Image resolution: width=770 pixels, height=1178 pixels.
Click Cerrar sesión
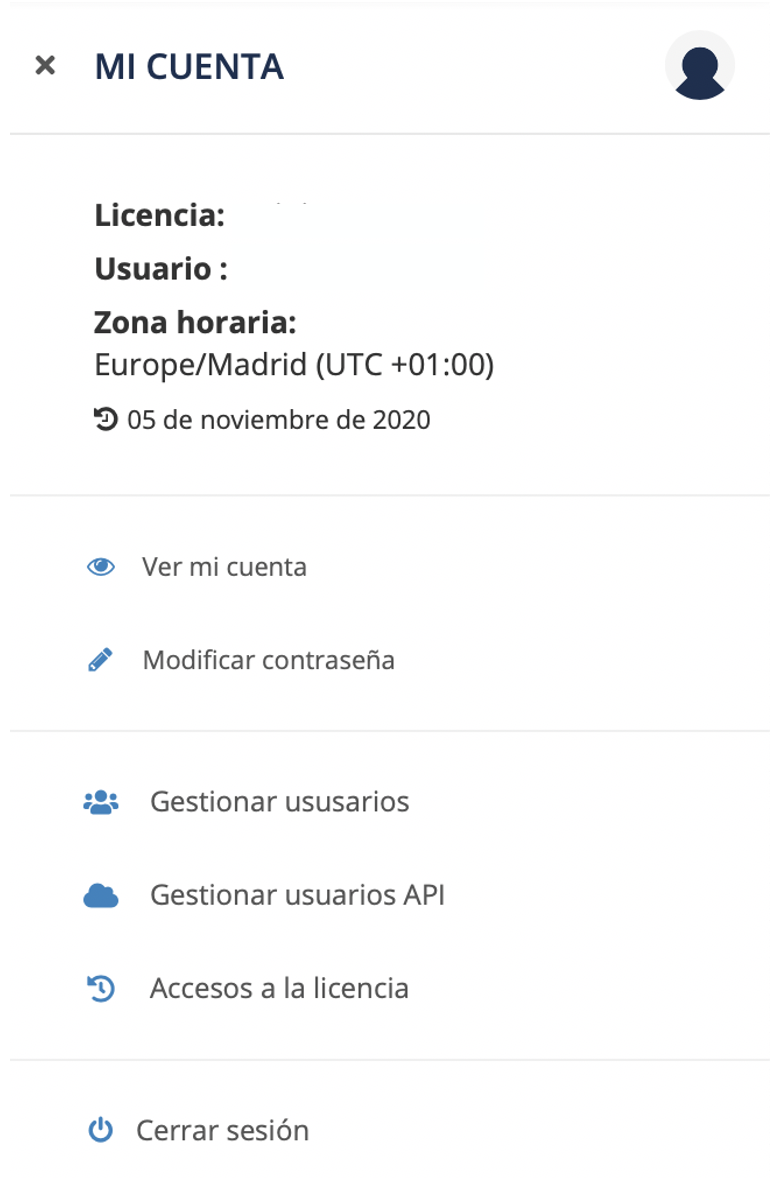click(222, 1131)
